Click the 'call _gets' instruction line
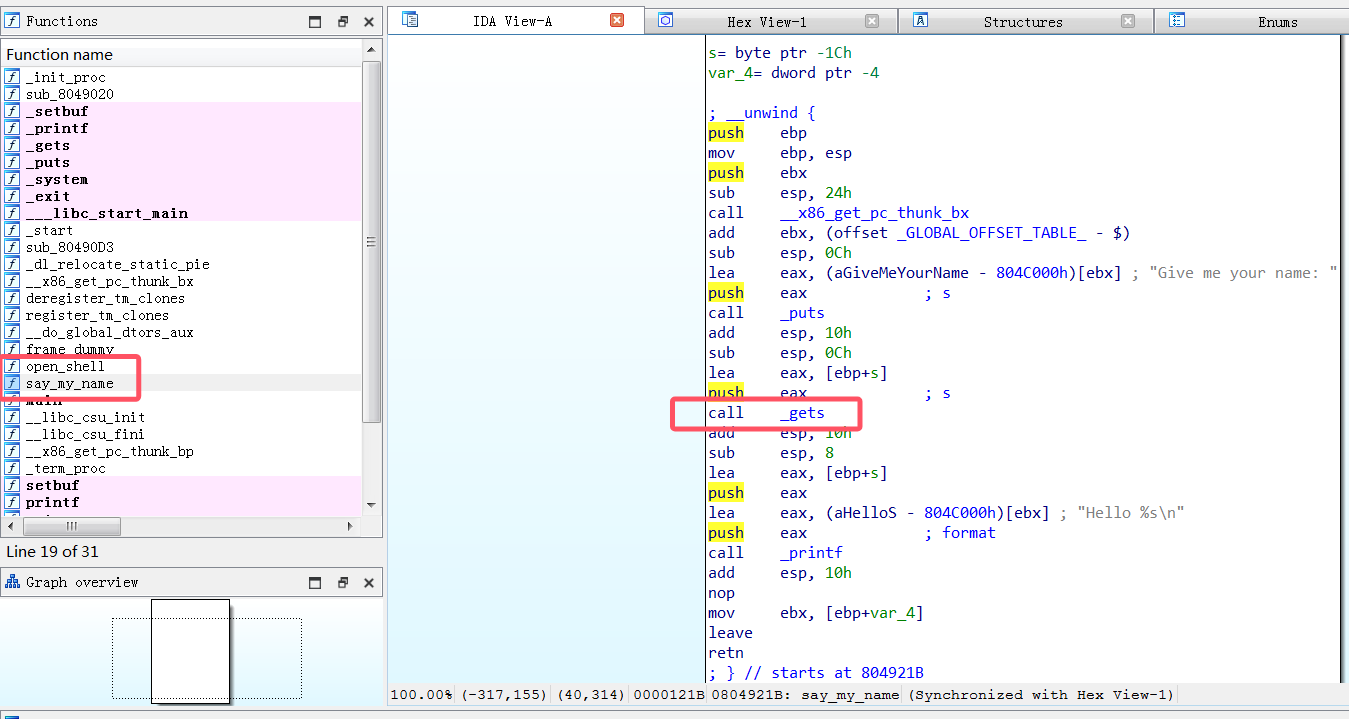 click(x=766, y=413)
